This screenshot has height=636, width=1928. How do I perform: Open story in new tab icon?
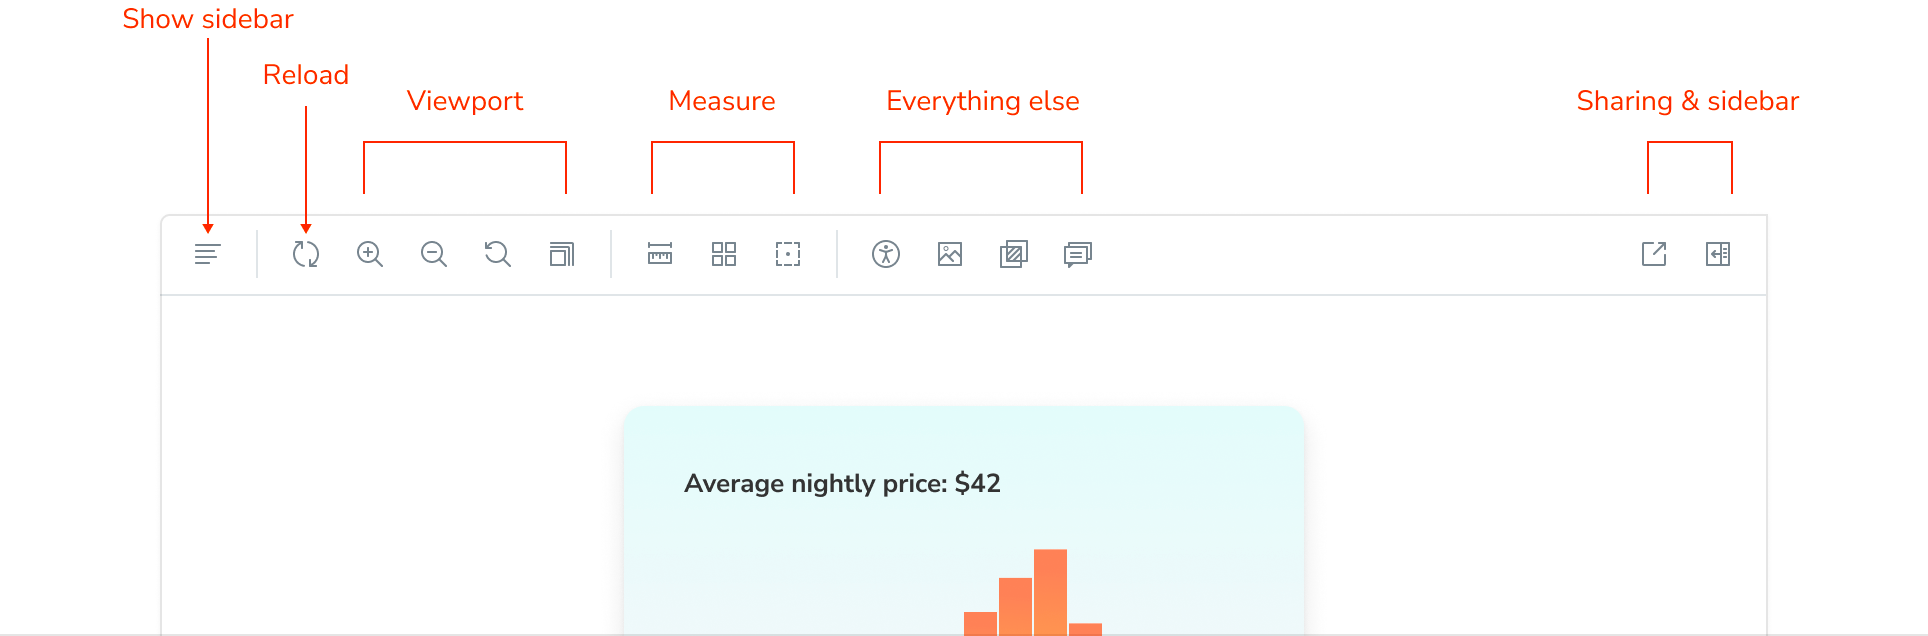(x=1654, y=254)
